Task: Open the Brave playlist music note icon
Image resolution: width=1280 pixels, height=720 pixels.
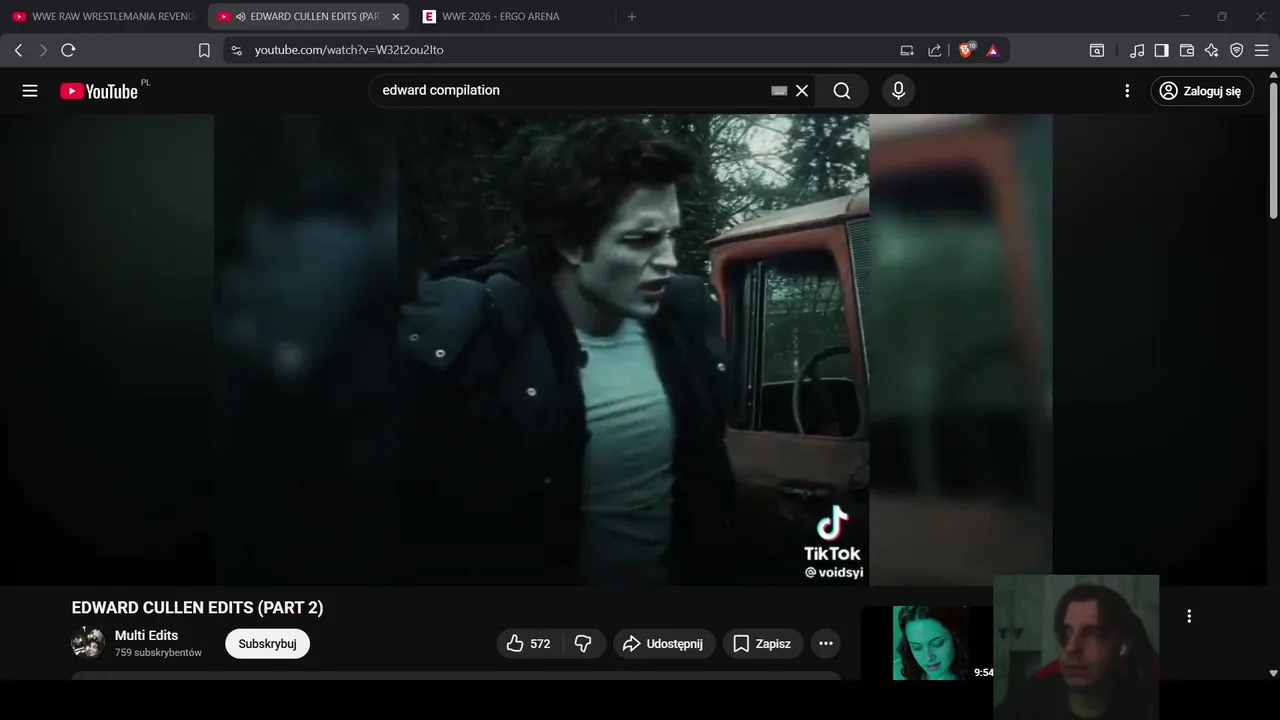Action: pos(1137,50)
